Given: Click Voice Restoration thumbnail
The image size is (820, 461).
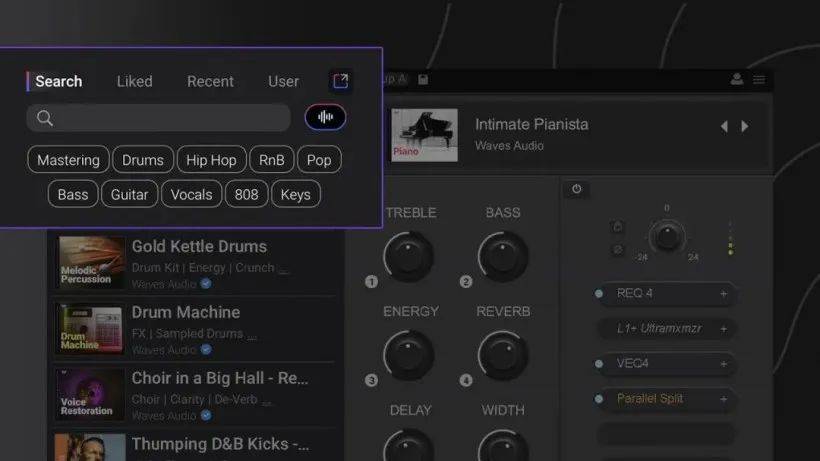Looking at the screenshot, I should point(92,394).
